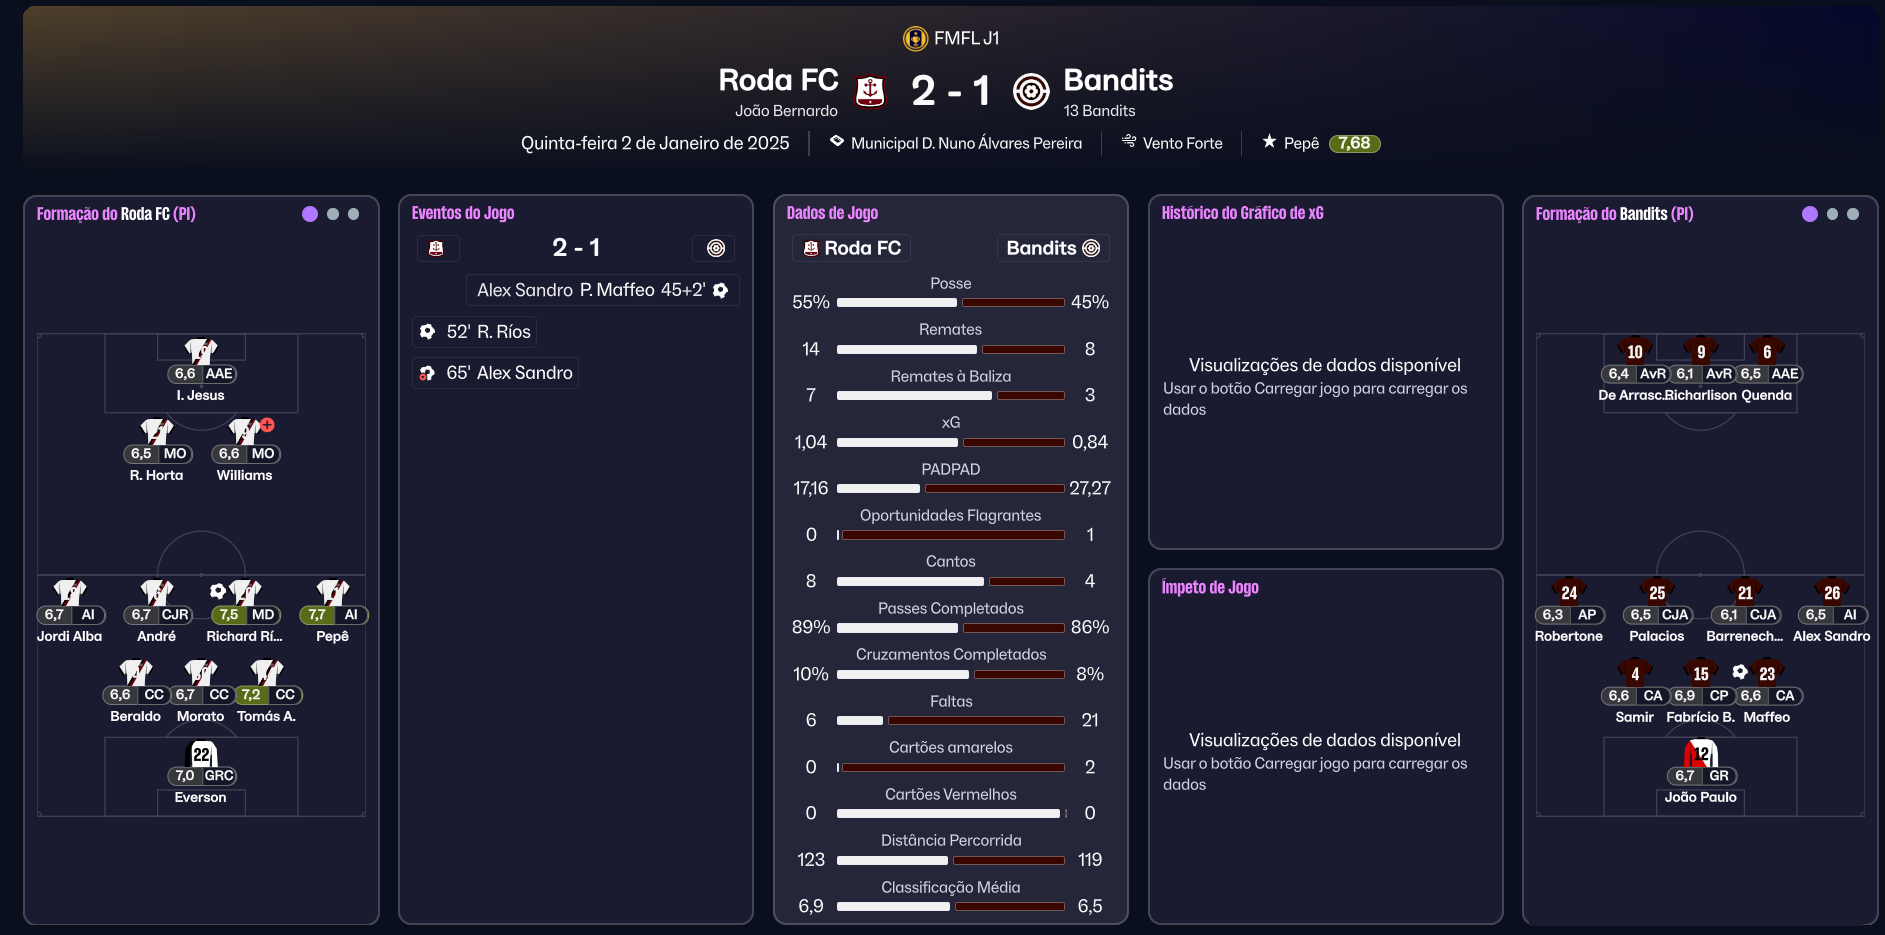
Task: Click the Posse possession bar
Action: [950, 302]
